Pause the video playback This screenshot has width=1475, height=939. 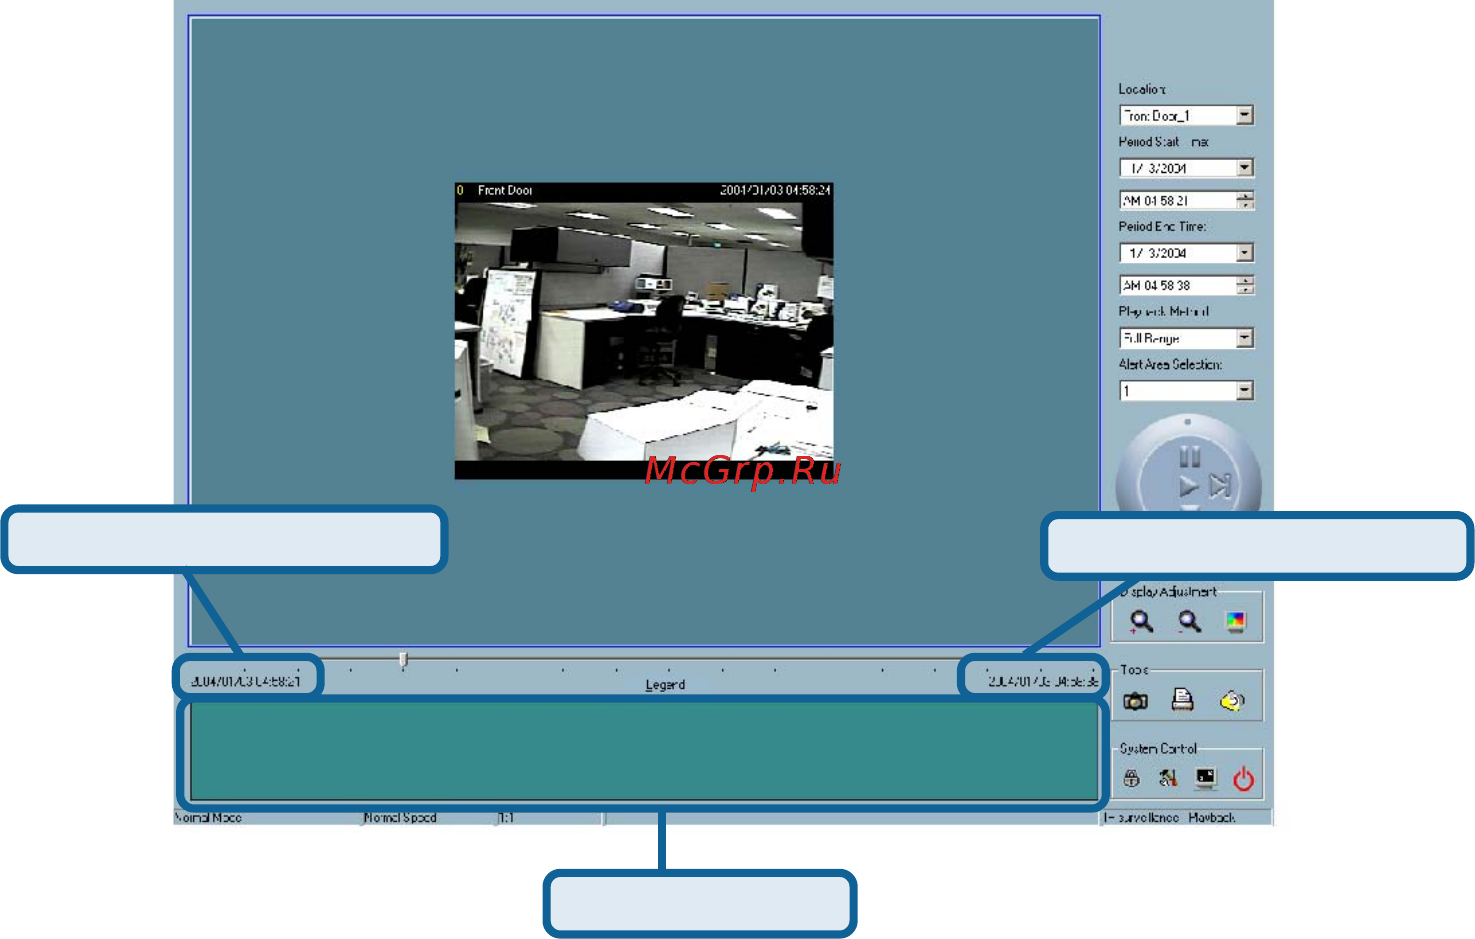pos(1189,458)
